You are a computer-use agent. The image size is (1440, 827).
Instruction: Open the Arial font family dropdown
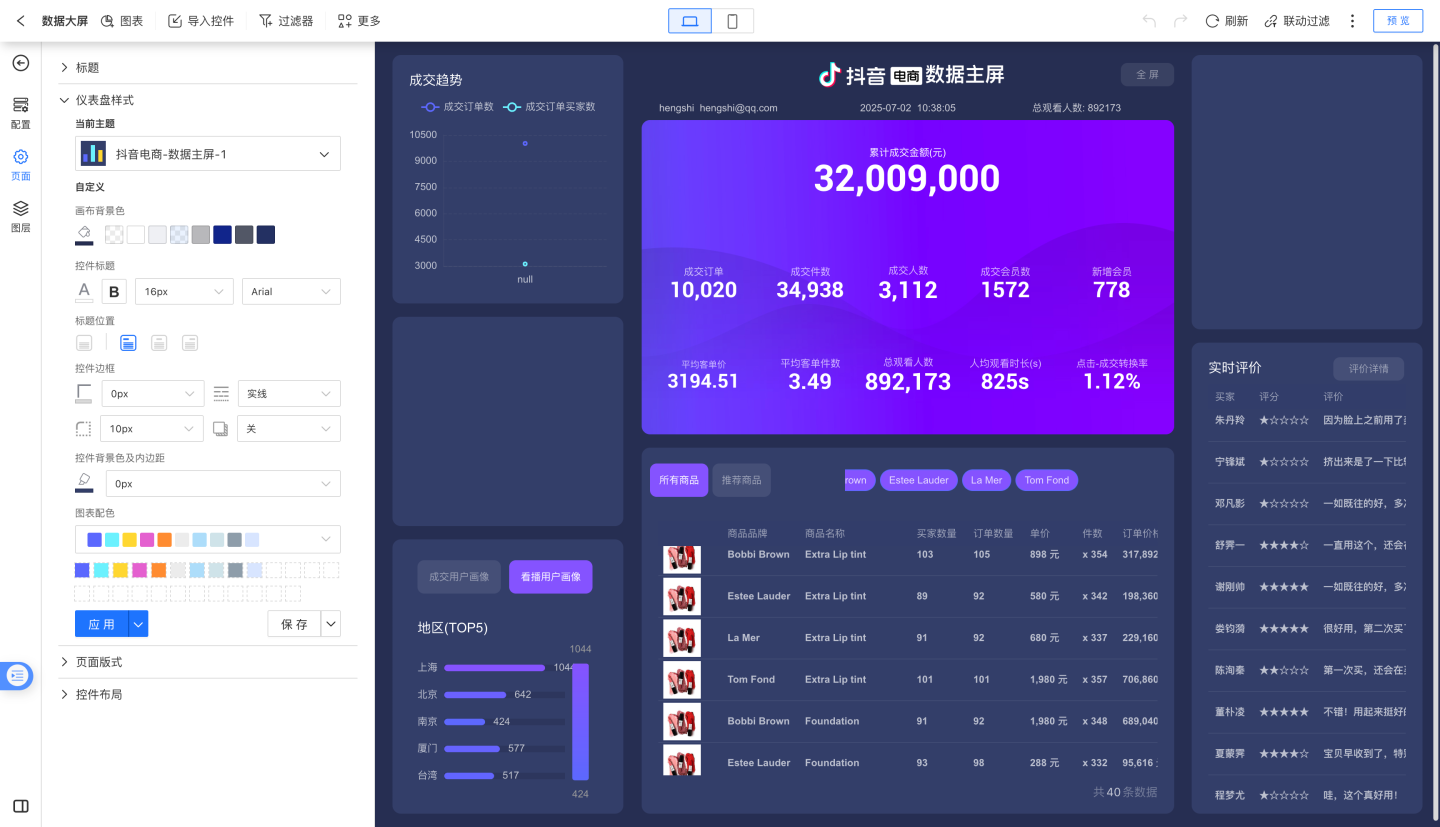[291, 292]
